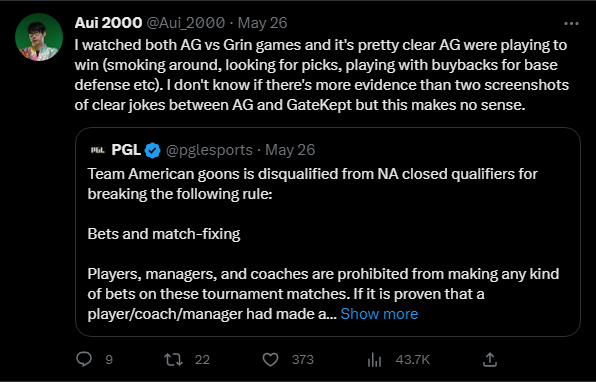Click the Aui 2000 display name

[108, 23]
